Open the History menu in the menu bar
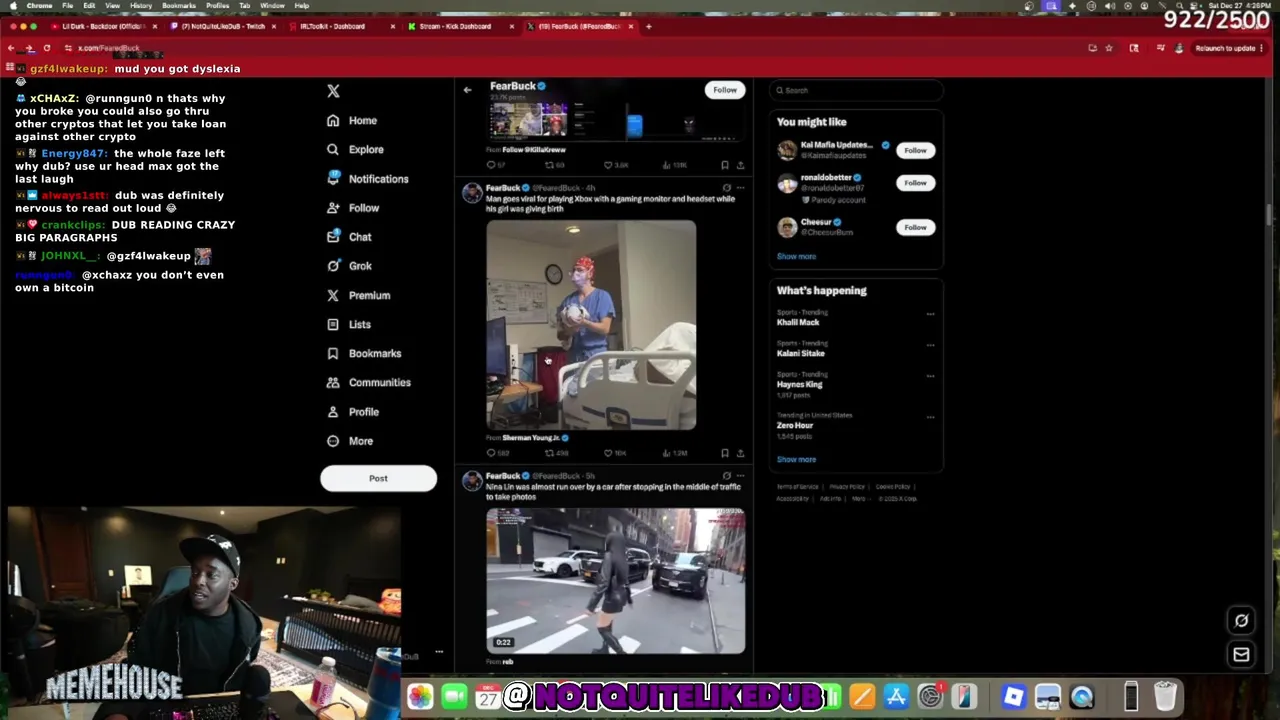Image resolution: width=1280 pixels, height=720 pixels. pyautogui.click(x=141, y=6)
